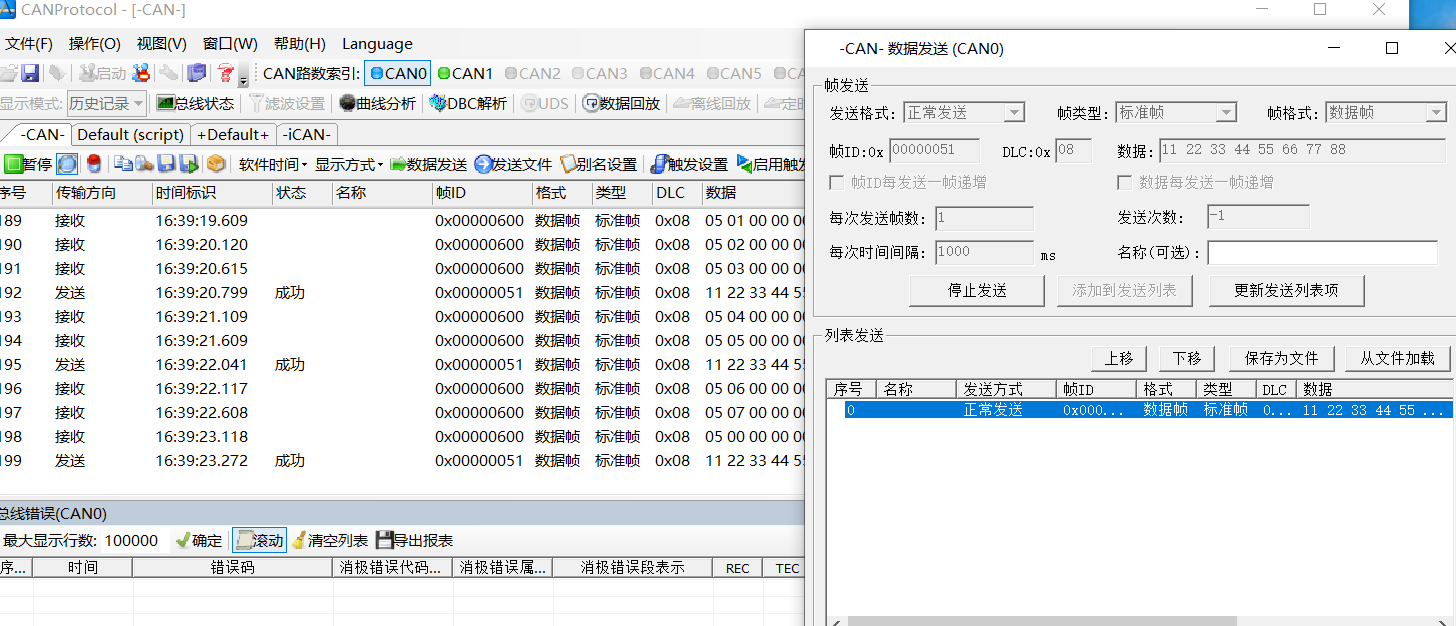This screenshot has width=1456, height=626.
Task: Expand top toolbar overflow arrow
Action: point(243,79)
